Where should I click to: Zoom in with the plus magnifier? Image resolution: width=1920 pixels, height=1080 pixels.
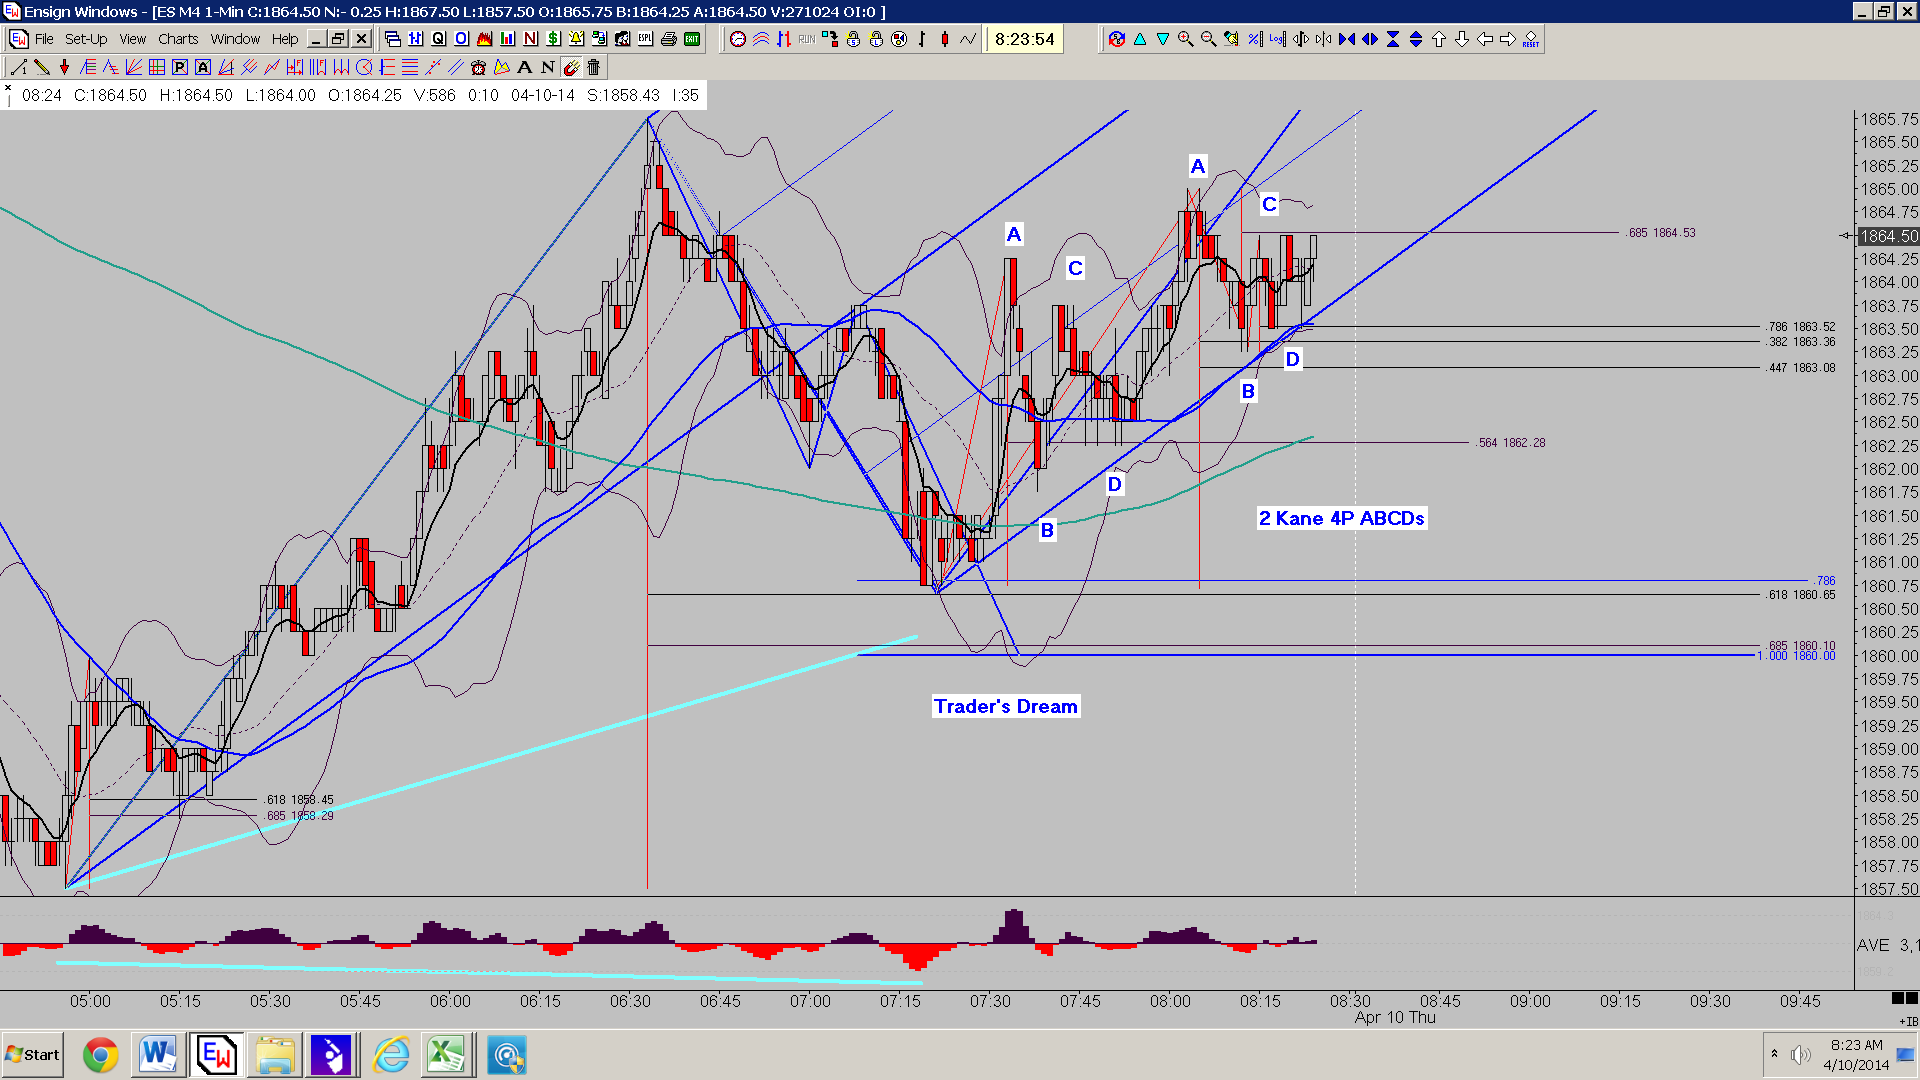(x=1185, y=39)
